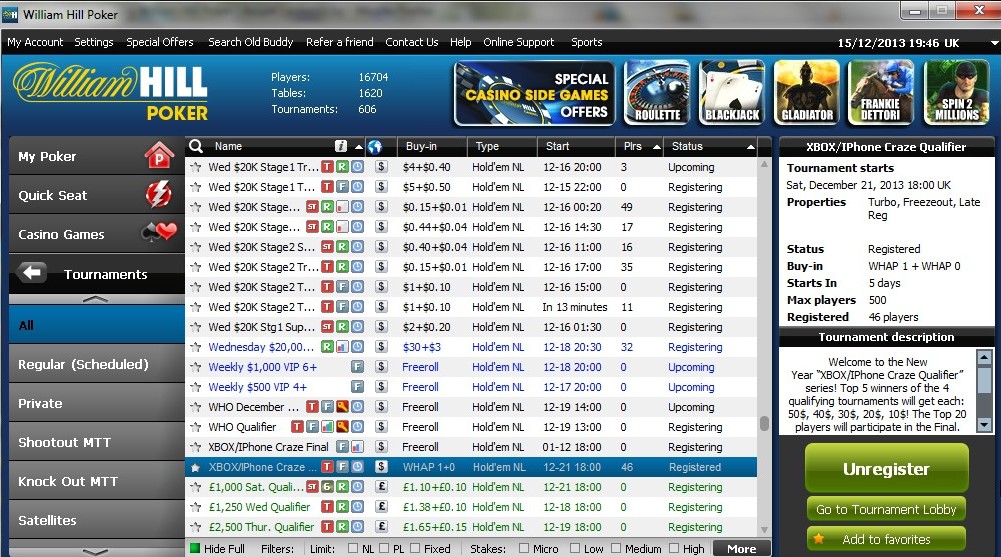Image resolution: width=1001 pixels, height=557 pixels.
Task: Click pound currency icon on £2,500 Thur. Qualifier
Action: coord(381,526)
